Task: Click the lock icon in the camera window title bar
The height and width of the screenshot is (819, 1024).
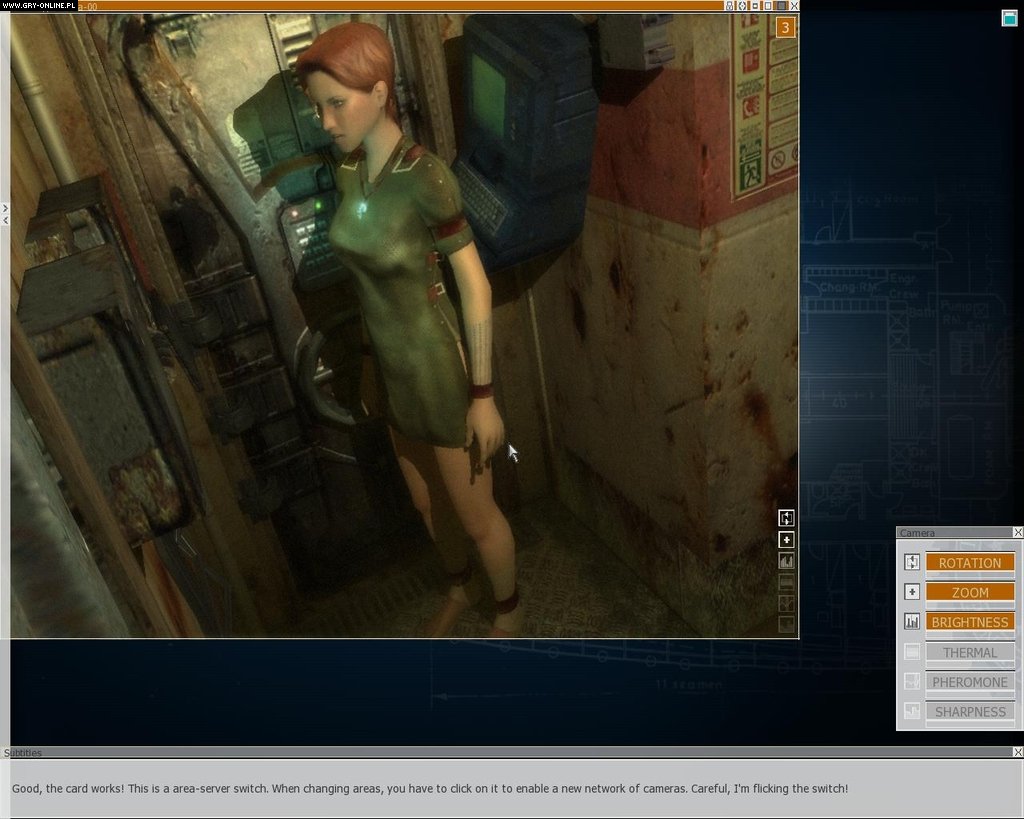Action: (730, 6)
